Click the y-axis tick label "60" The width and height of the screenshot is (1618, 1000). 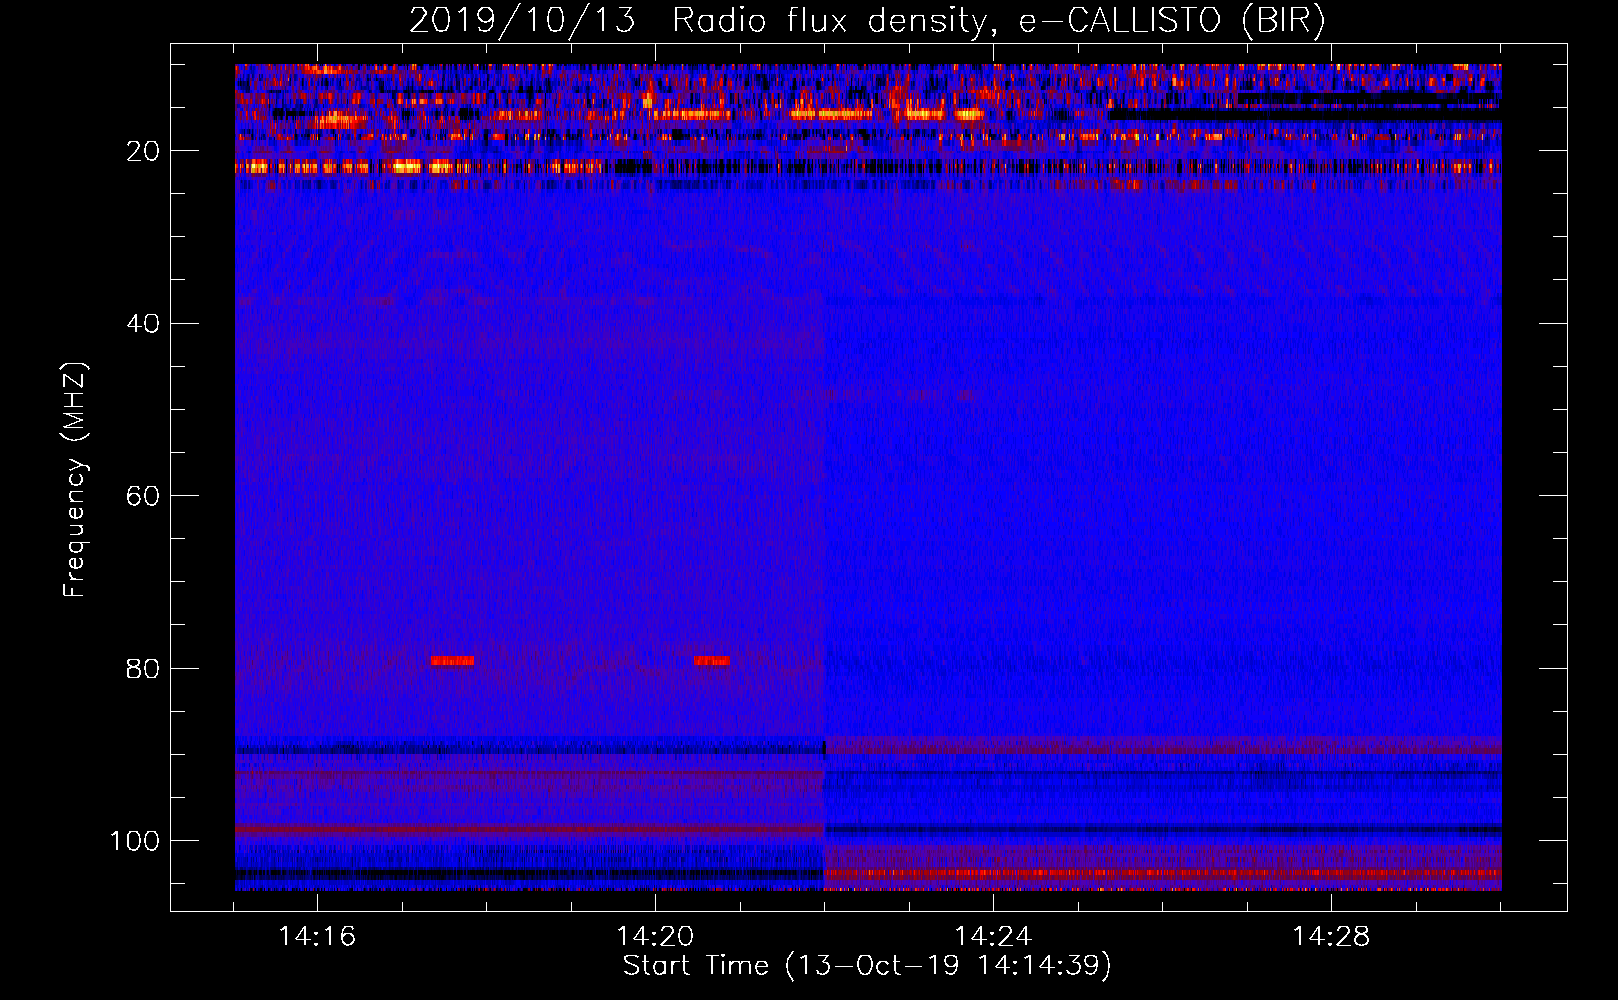point(143,497)
